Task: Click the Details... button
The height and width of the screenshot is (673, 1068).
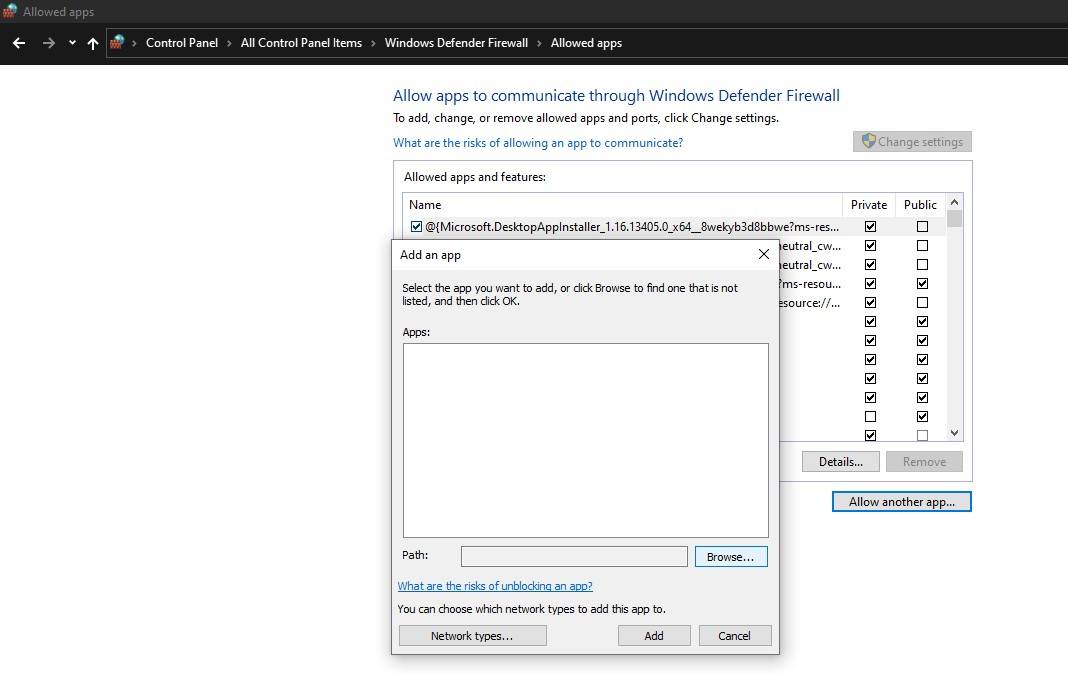Action: point(841,461)
